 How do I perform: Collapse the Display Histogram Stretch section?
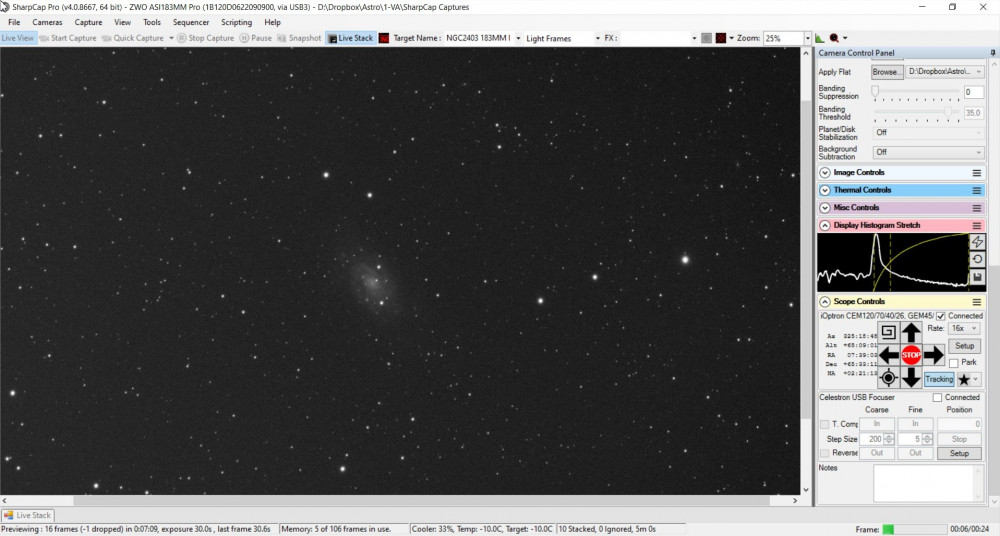pos(825,226)
